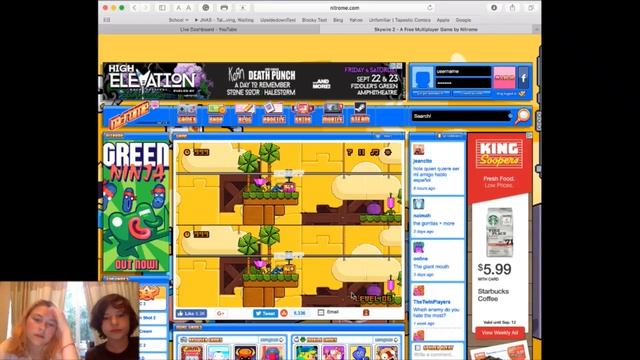The height and width of the screenshot is (360, 640).
Task: Open the Blocky Text bookmark
Action: coord(314,20)
